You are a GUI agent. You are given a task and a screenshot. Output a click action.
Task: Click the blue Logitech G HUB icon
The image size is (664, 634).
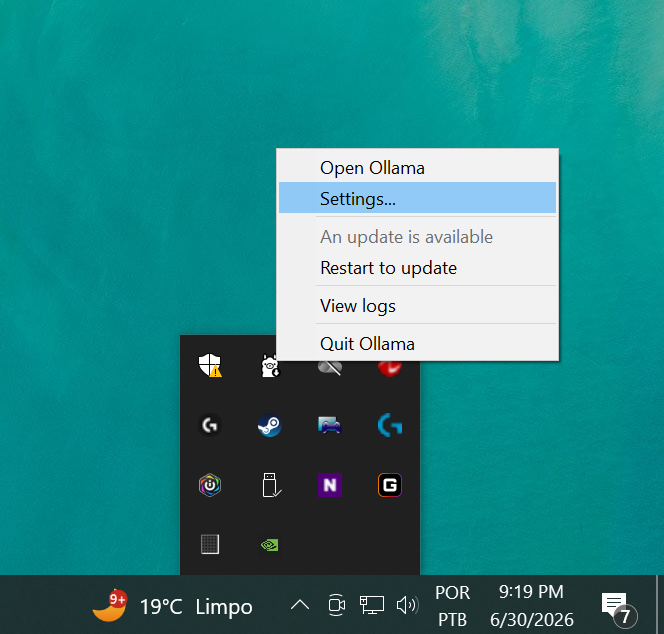(x=390, y=425)
